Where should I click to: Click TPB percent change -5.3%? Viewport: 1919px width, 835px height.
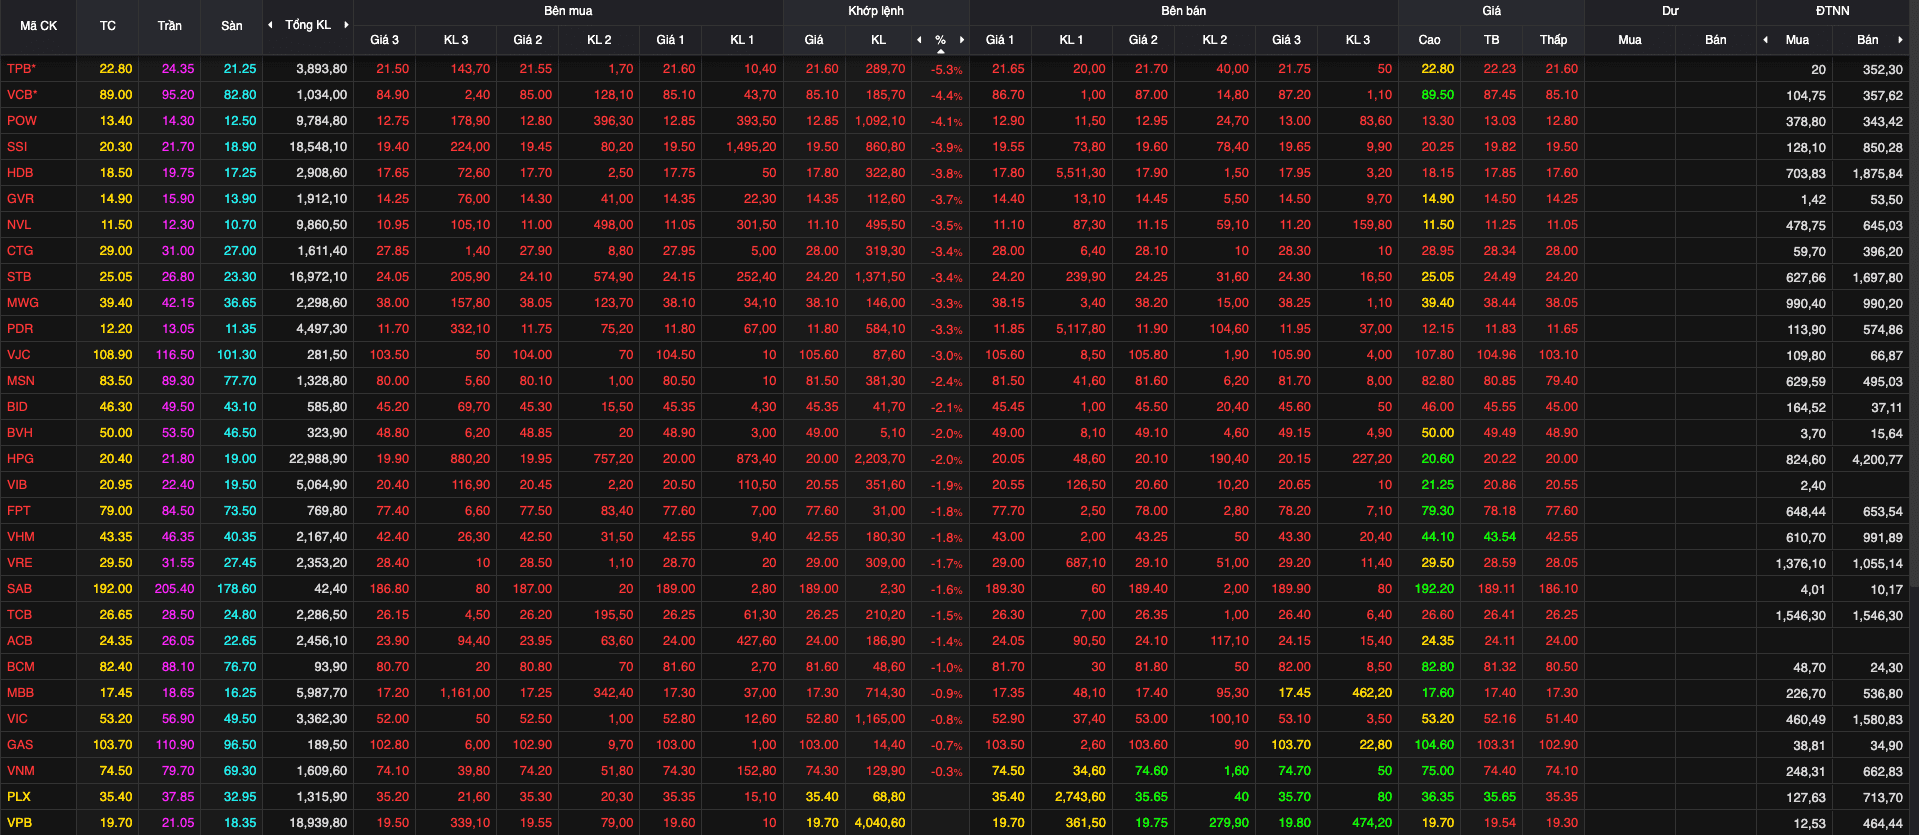click(x=946, y=70)
